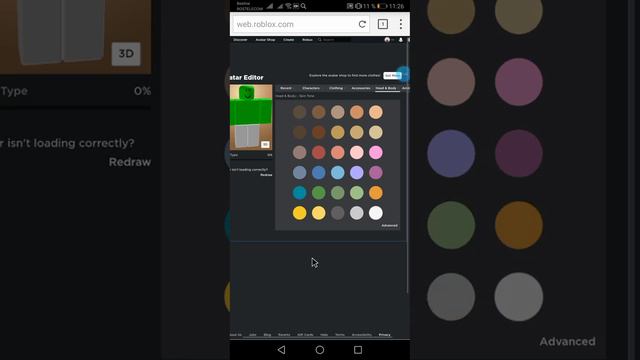
Task: Pick the lavender swatch
Action: pos(356,172)
